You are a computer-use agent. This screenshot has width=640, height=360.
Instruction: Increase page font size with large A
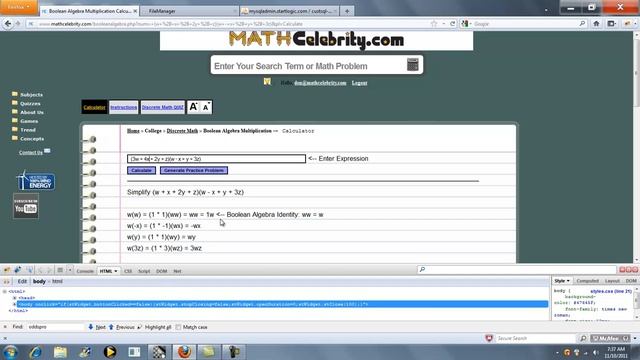coord(193,107)
